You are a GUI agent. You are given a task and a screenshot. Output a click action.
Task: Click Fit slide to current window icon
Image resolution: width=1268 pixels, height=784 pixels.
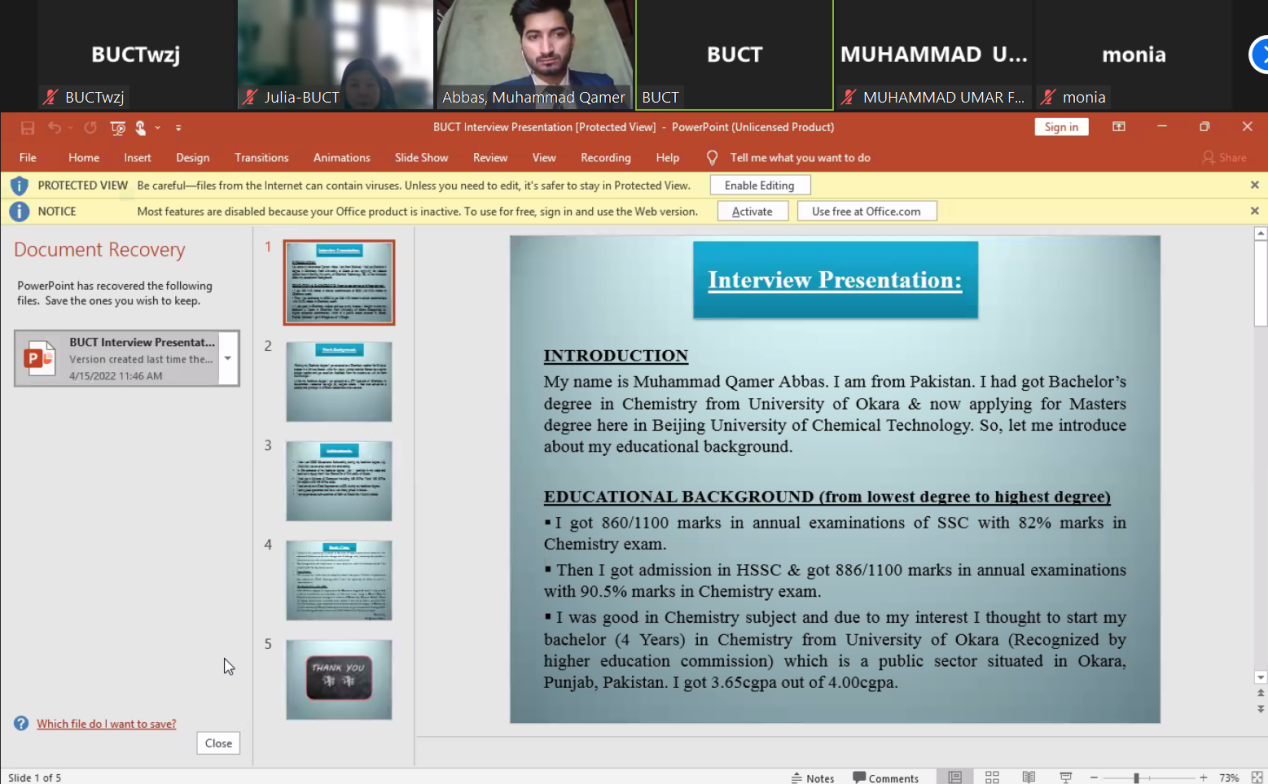[1257, 777]
